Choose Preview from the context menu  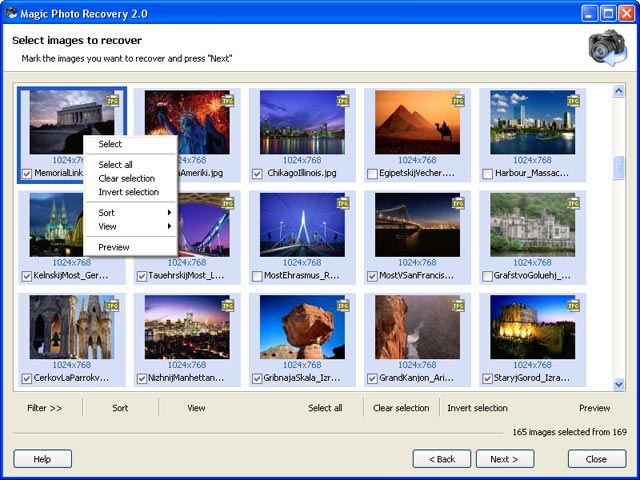114,247
